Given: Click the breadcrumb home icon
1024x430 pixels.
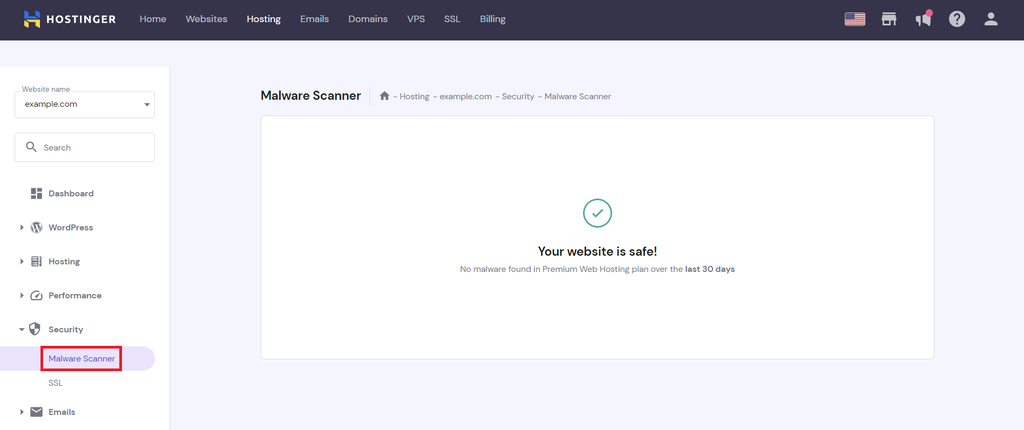Looking at the screenshot, I should pyautogui.click(x=384, y=96).
